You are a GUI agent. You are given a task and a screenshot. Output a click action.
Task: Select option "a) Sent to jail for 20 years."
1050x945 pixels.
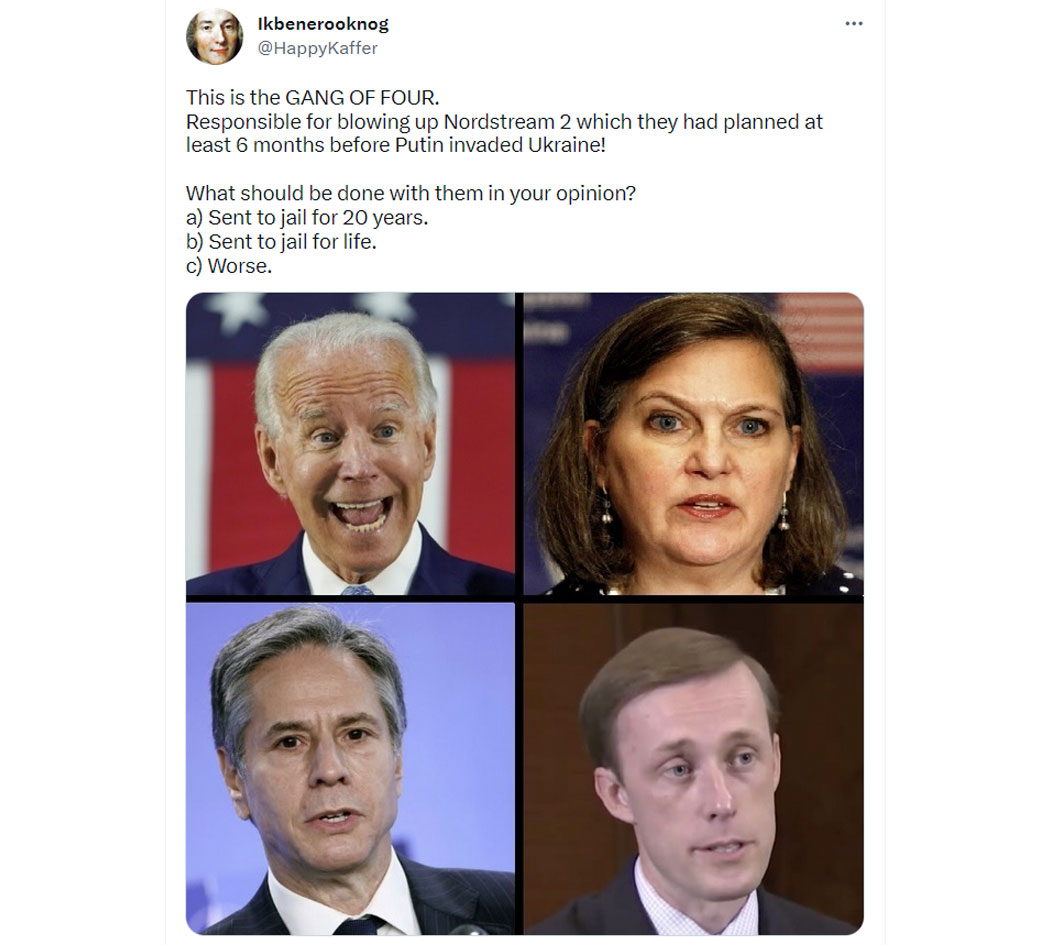pos(307,218)
